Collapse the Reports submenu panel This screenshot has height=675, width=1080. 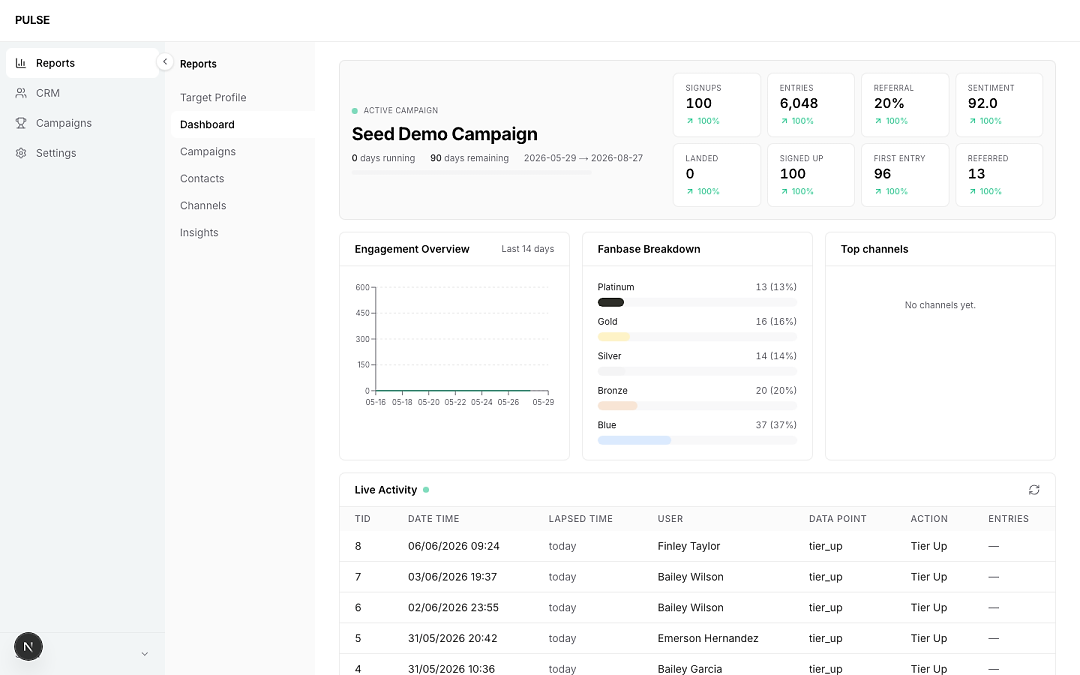(x=165, y=62)
